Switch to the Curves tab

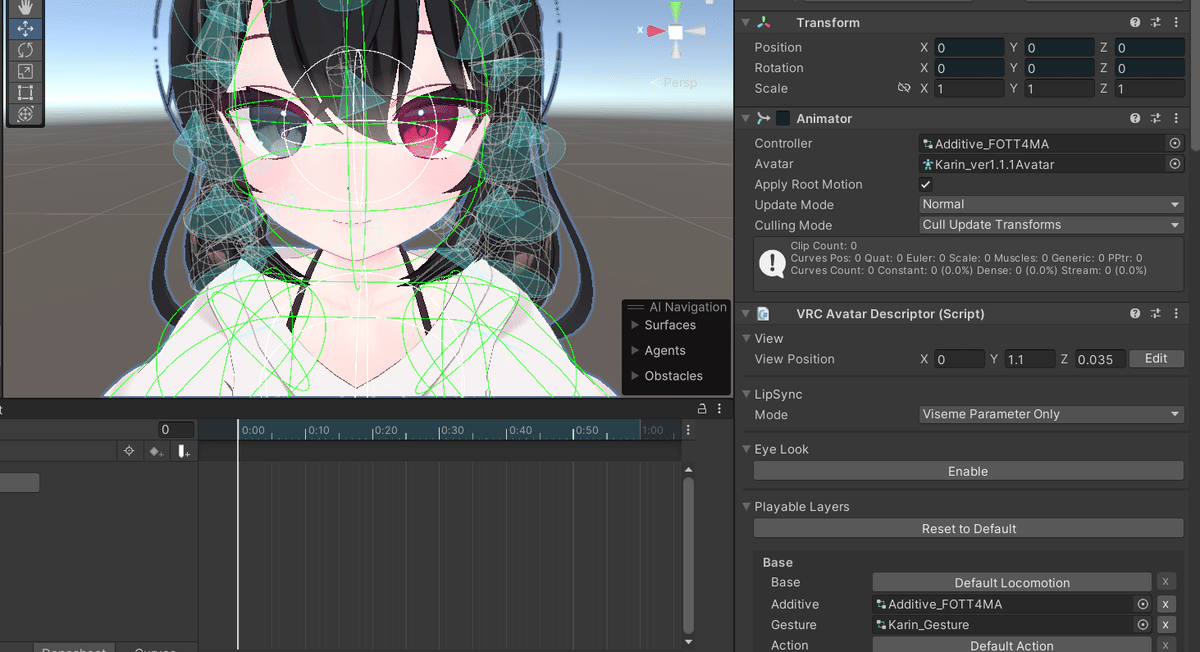pyautogui.click(x=156, y=648)
